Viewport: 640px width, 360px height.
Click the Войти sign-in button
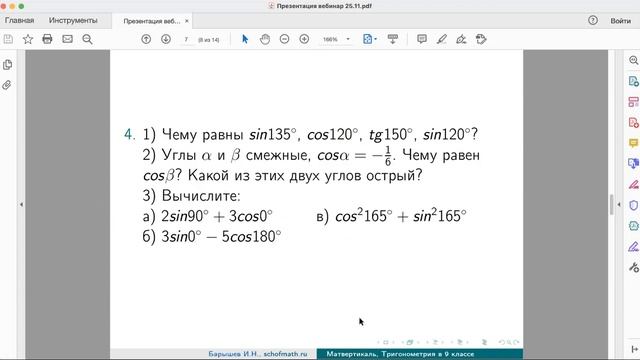(x=620, y=21)
